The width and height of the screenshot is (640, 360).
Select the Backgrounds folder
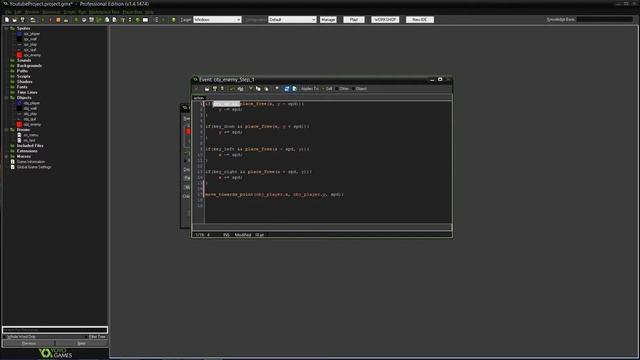29,66
